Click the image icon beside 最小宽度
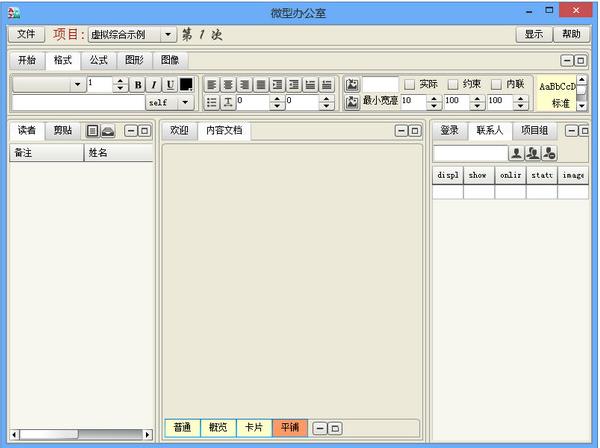 352,102
